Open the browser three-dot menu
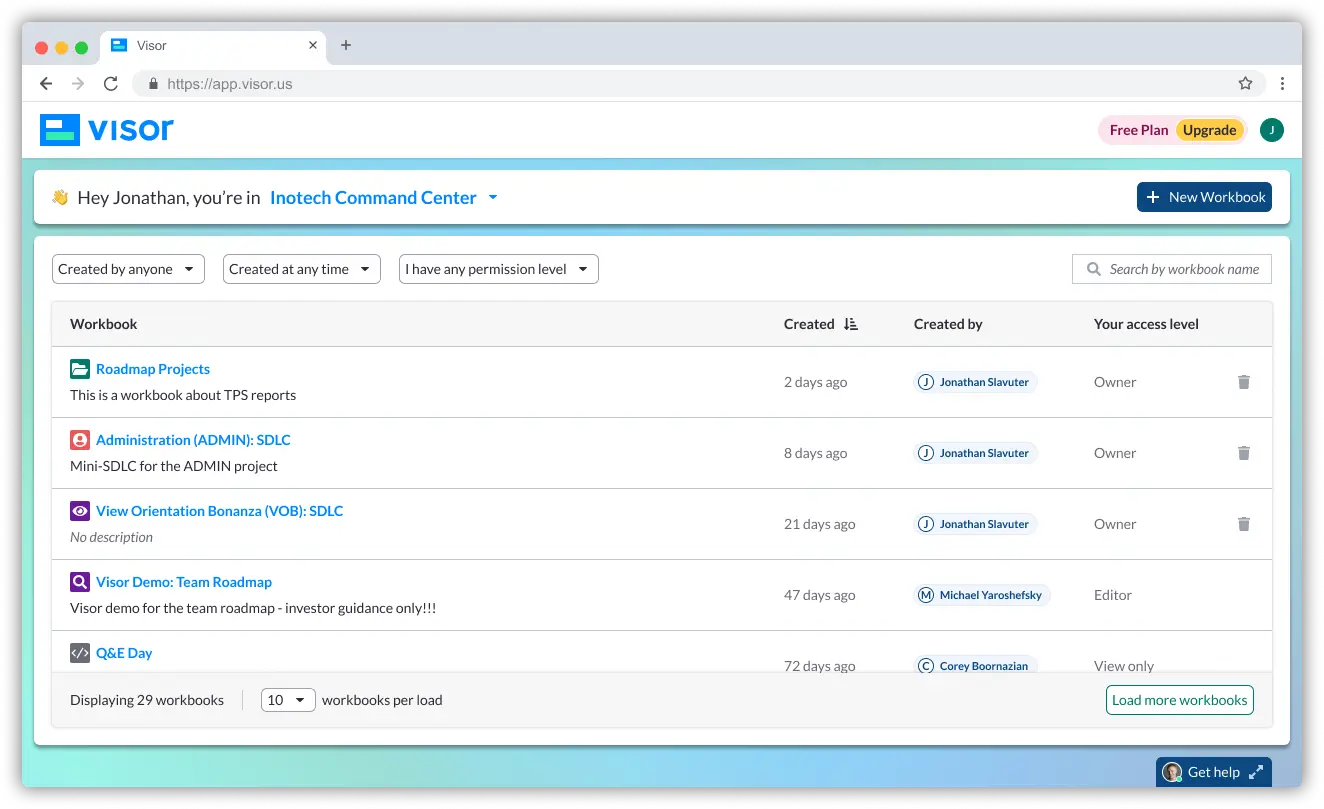Screen dimensions: 1324x809 [1282, 84]
